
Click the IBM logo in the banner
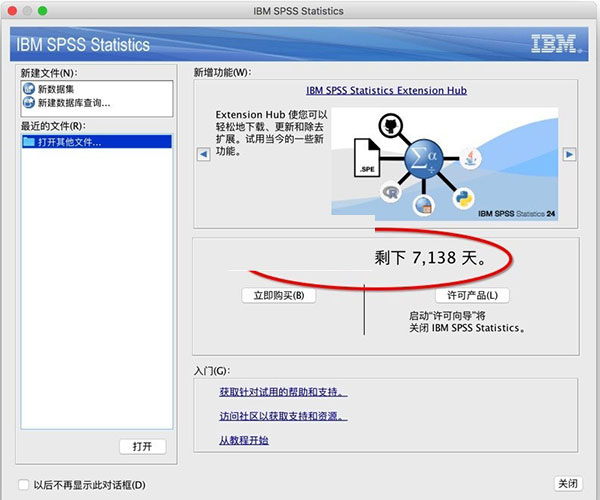pos(556,44)
